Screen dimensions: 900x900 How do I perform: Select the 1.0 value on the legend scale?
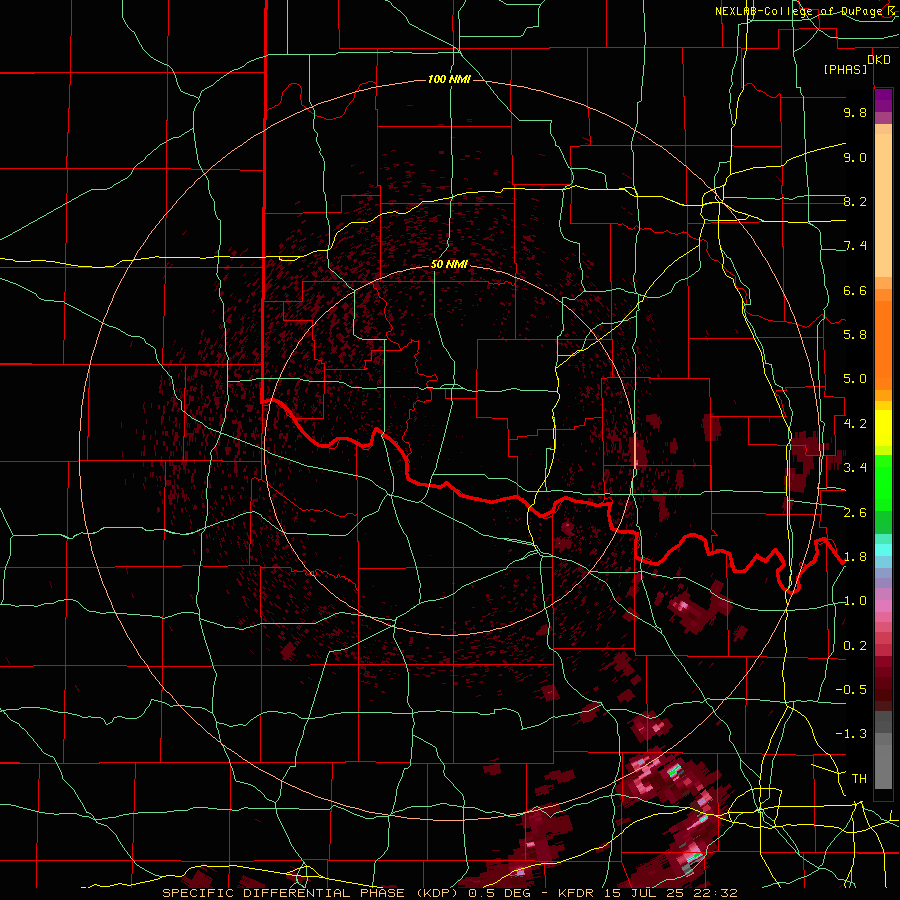[855, 601]
